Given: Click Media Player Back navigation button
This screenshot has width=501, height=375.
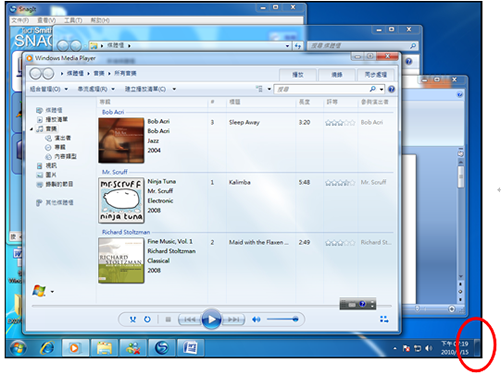Looking at the screenshot, I should (x=36, y=73).
